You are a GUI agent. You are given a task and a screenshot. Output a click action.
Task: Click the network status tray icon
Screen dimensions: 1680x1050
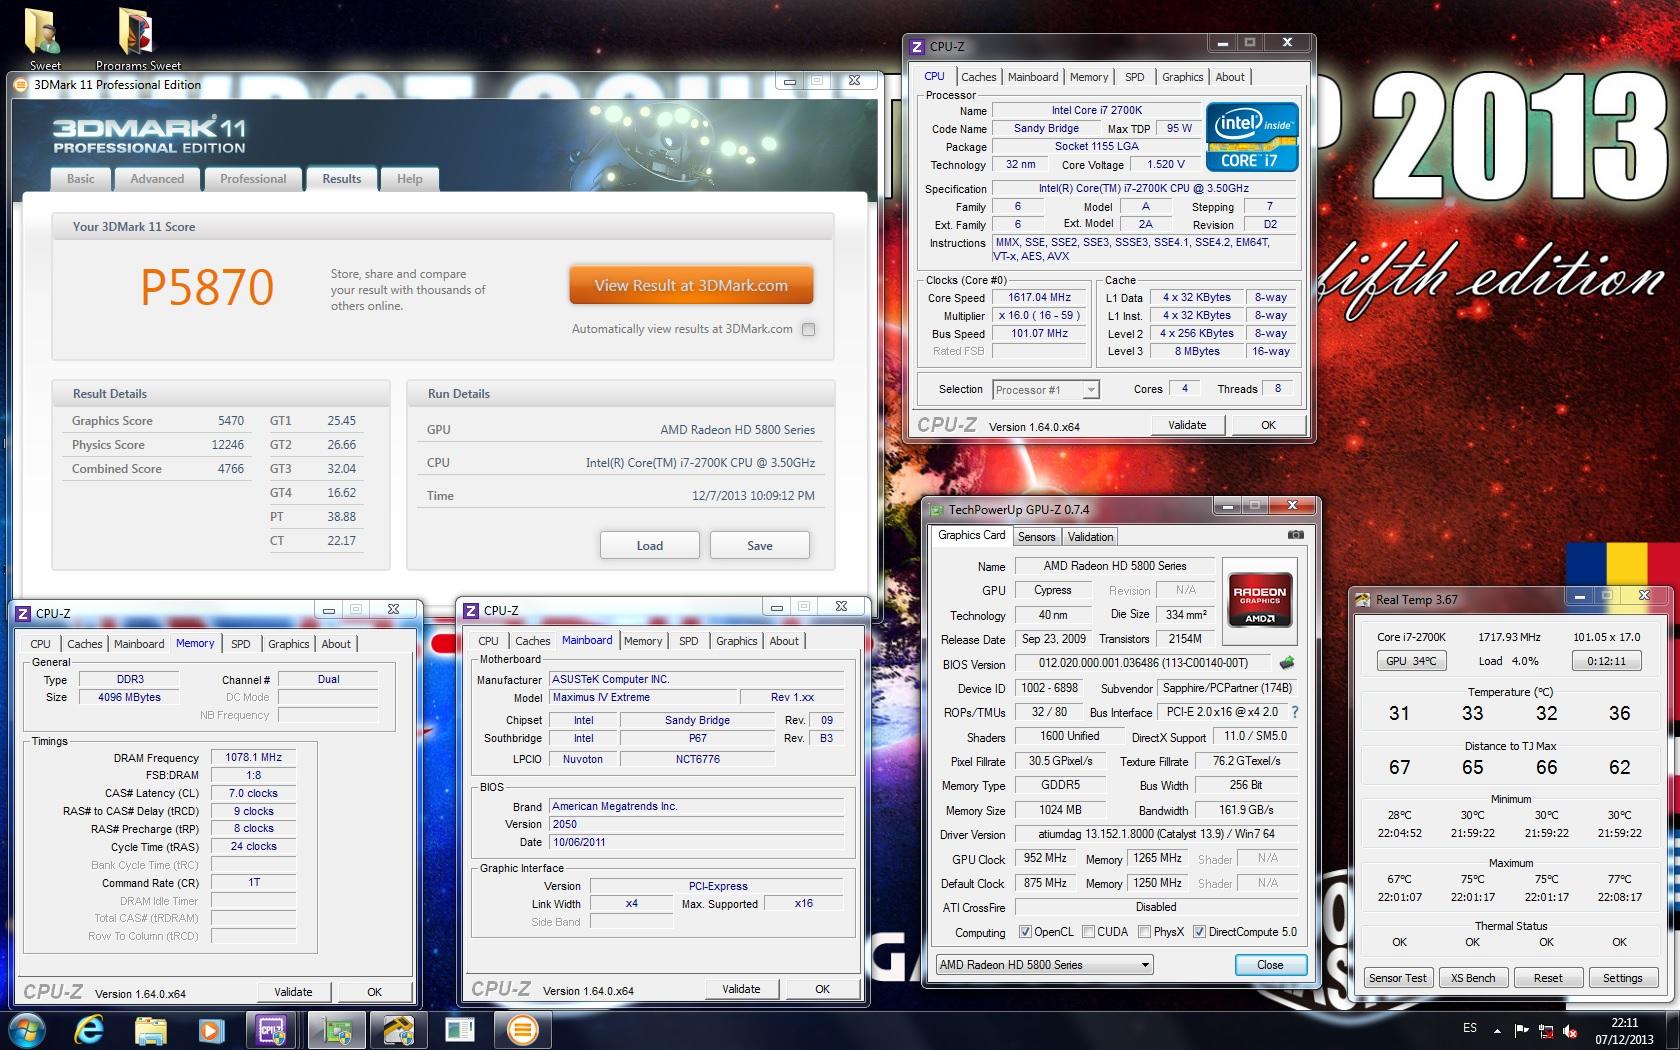(1546, 1030)
